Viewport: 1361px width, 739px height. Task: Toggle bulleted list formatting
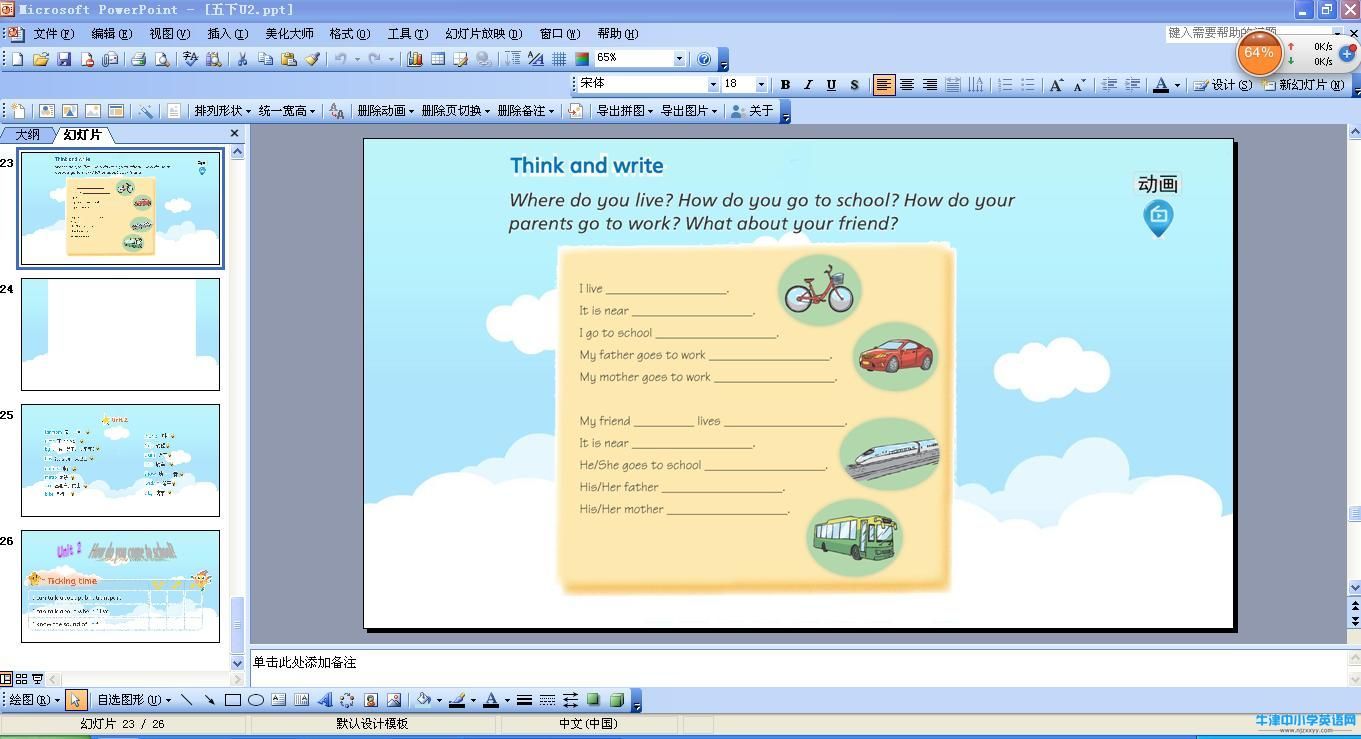coord(1028,85)
